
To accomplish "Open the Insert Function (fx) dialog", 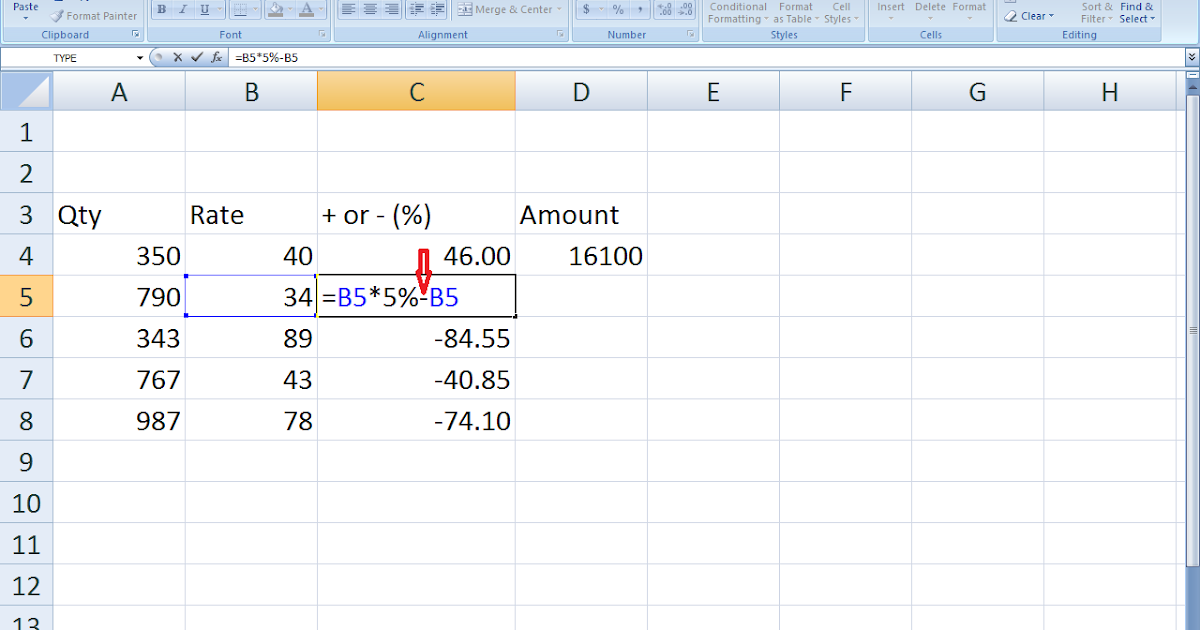I will tap(215, 58).
